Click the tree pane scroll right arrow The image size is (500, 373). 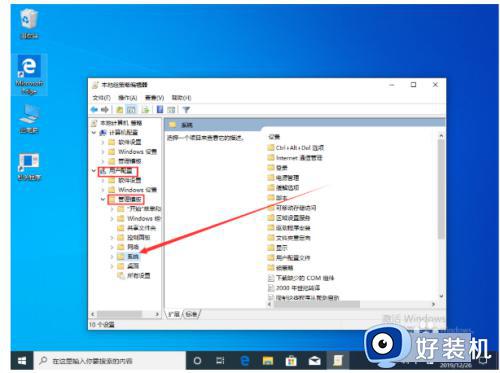(x=157, y=314)
